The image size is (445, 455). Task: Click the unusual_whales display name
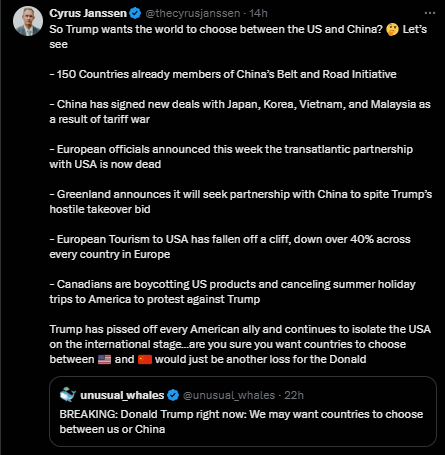point(122,395)
